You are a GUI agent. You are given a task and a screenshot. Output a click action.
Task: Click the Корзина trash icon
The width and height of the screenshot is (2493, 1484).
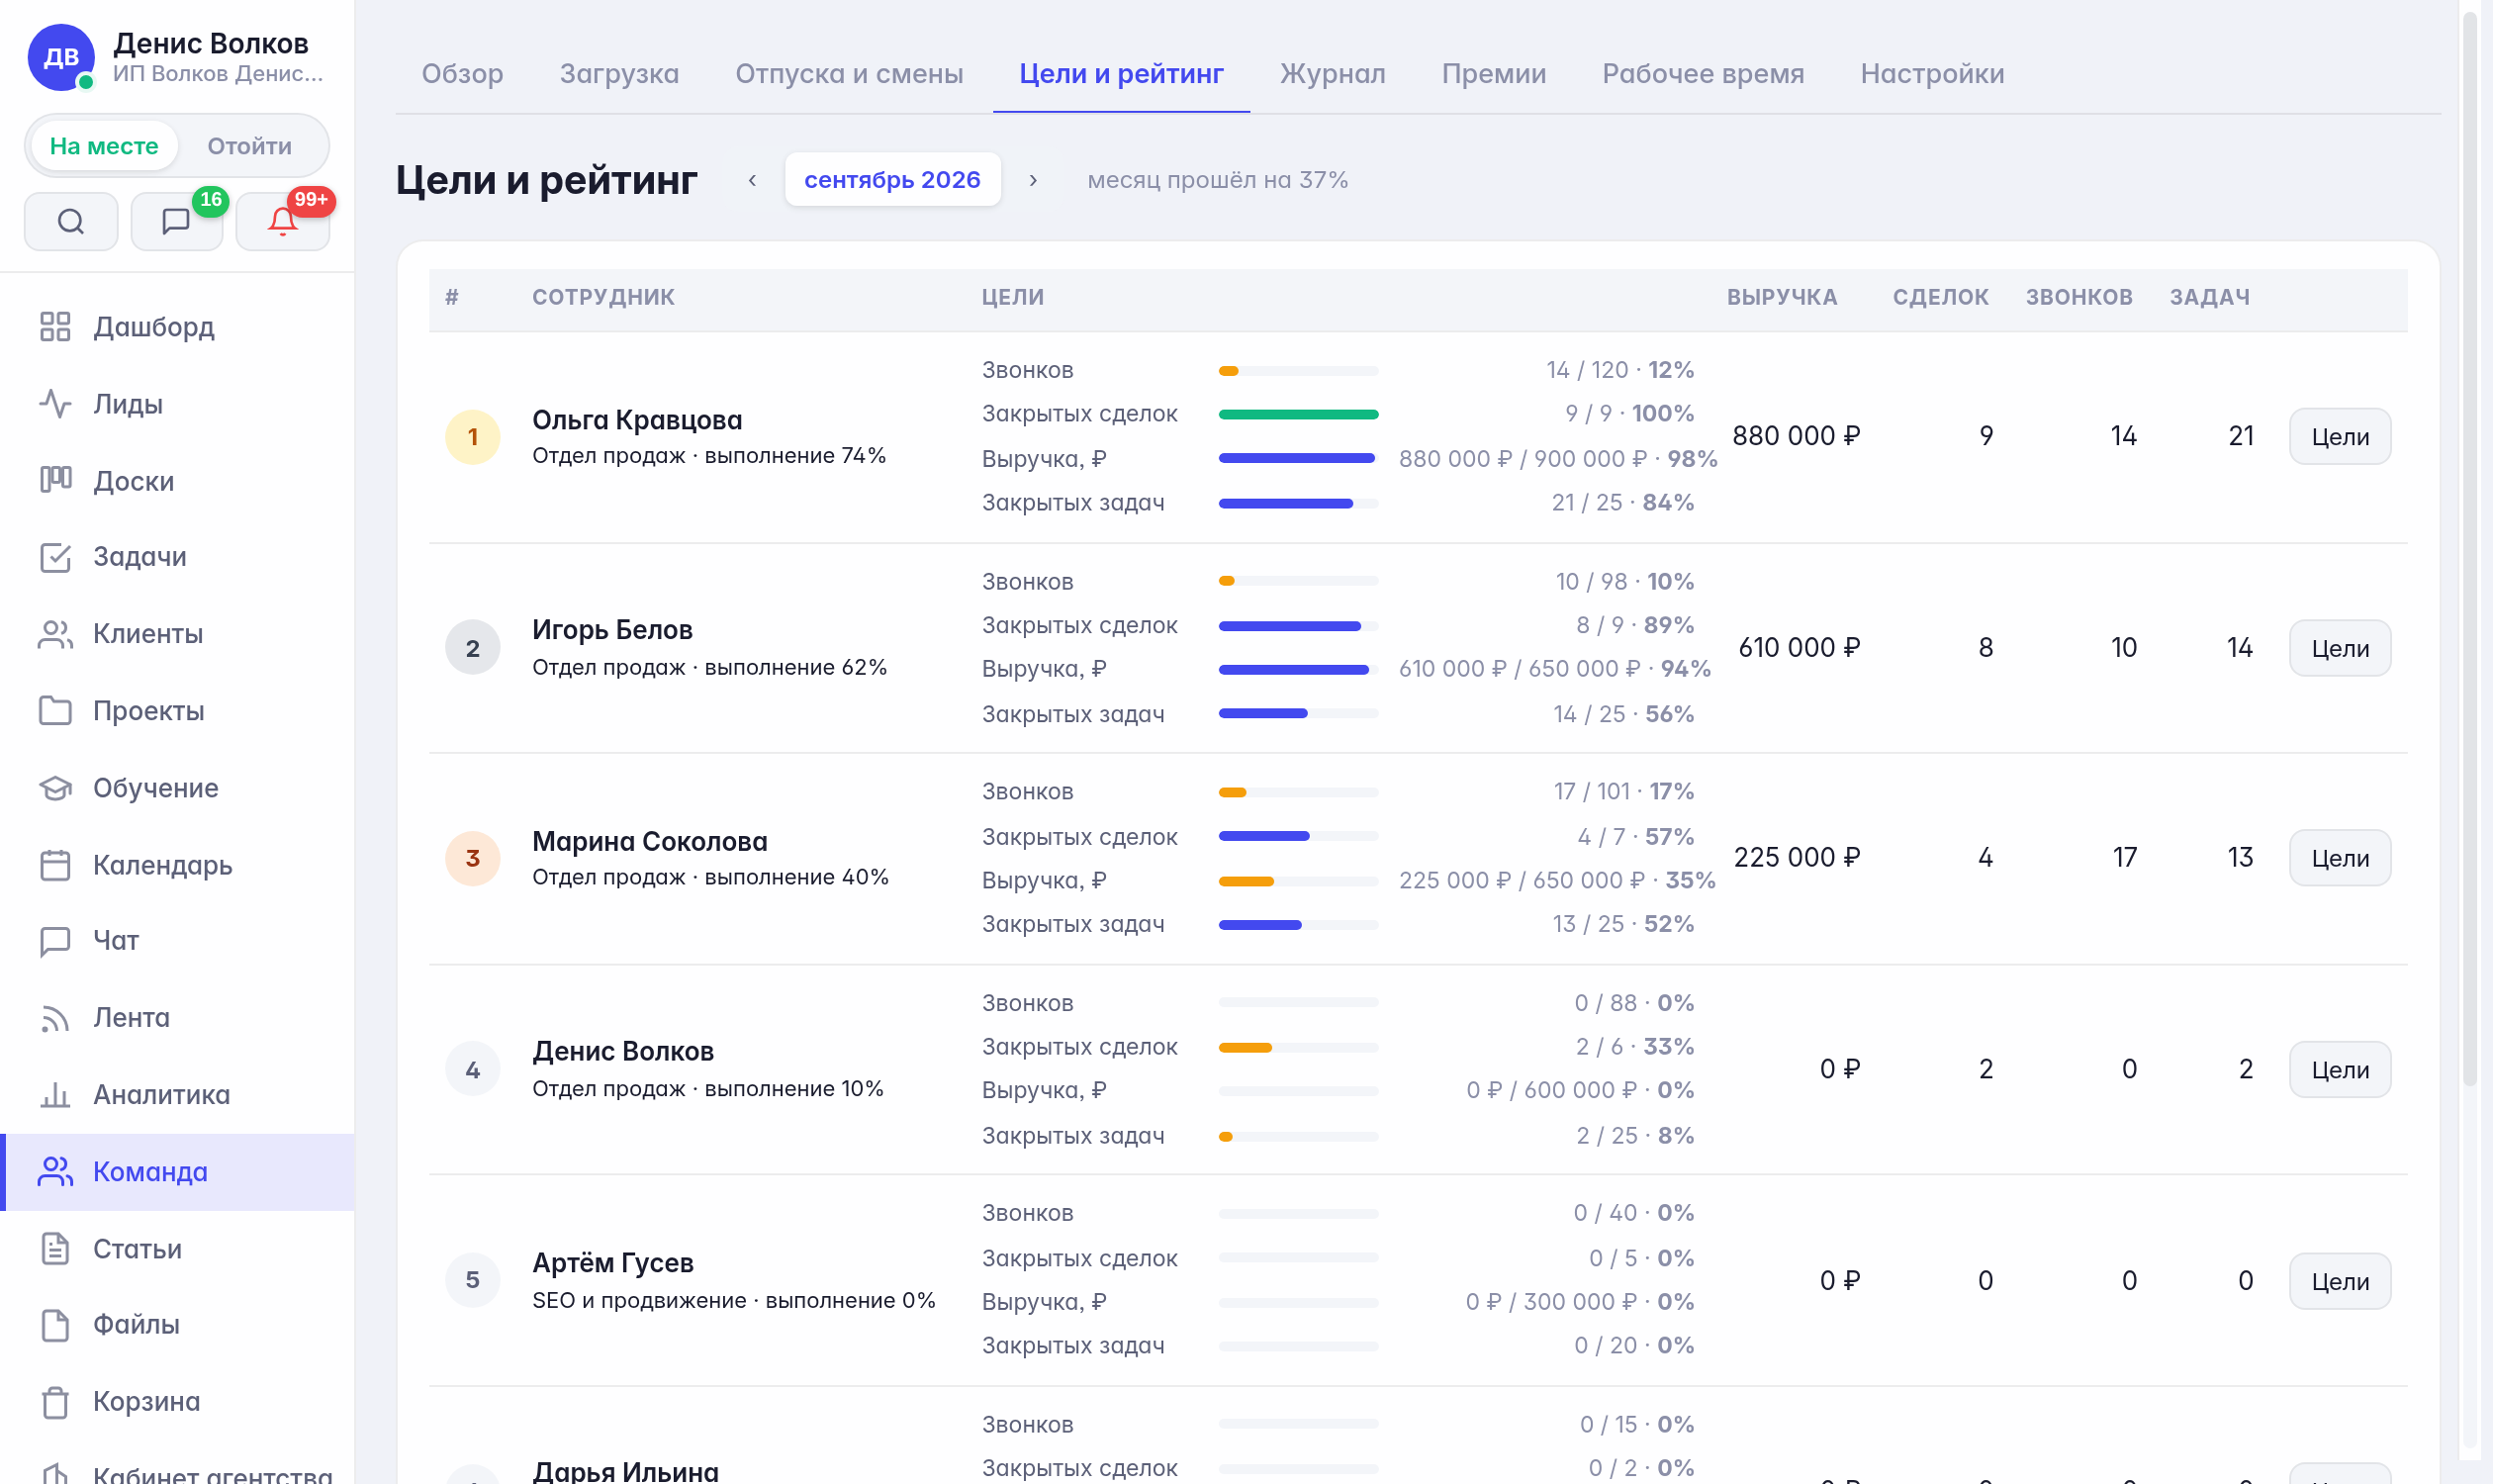55,1402
